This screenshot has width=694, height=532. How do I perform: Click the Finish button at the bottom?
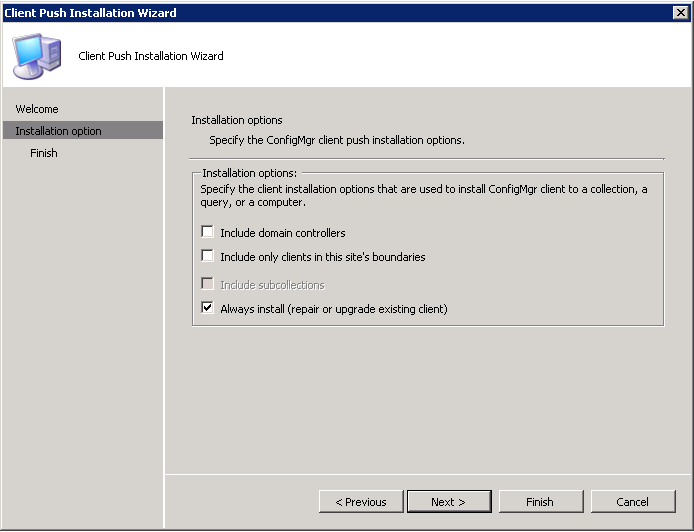541,501
